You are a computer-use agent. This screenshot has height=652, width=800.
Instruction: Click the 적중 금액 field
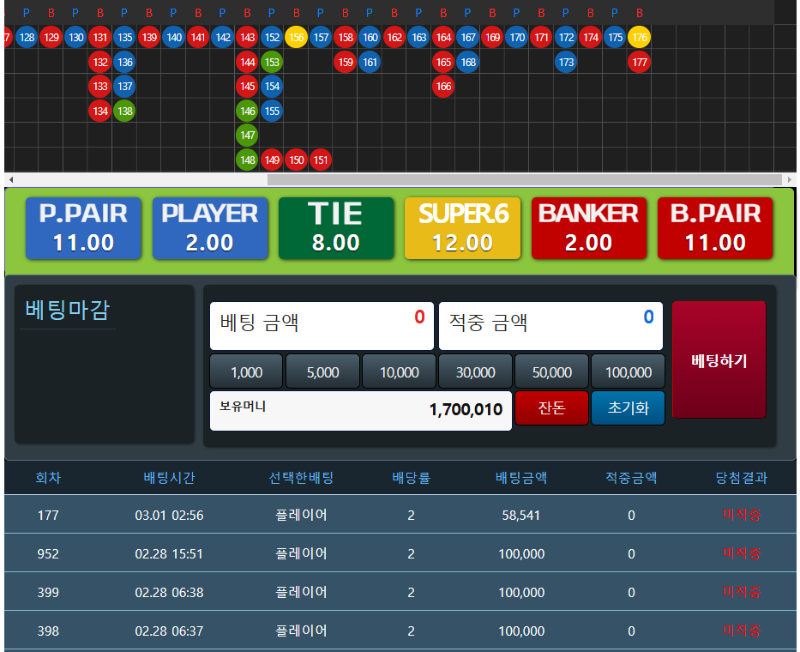pos(551,325)
